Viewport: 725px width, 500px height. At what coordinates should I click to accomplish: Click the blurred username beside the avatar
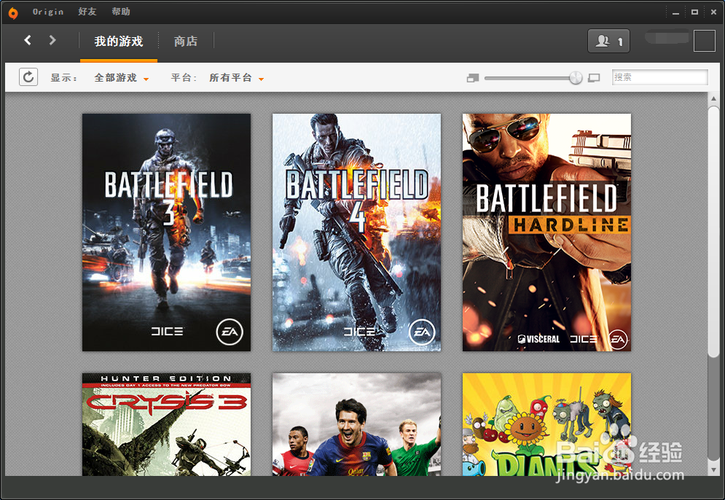666,37
